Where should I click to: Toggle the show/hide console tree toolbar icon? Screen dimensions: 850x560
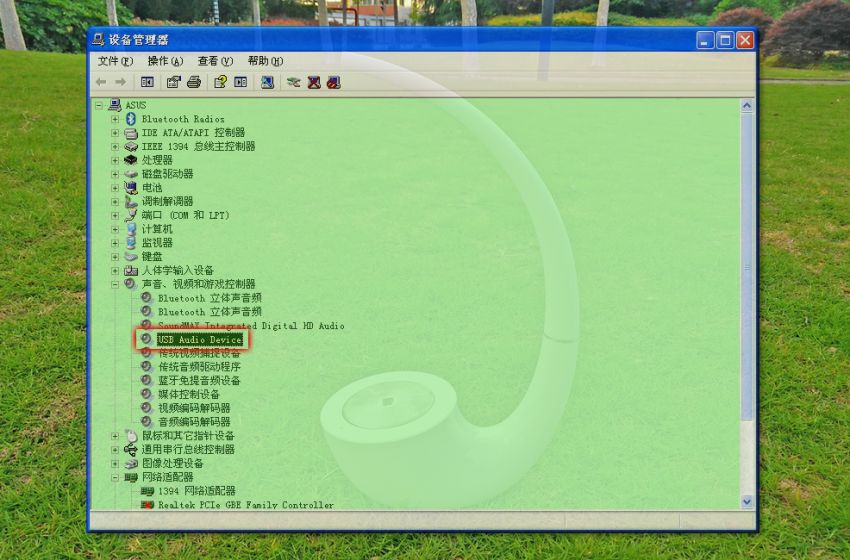147,82
